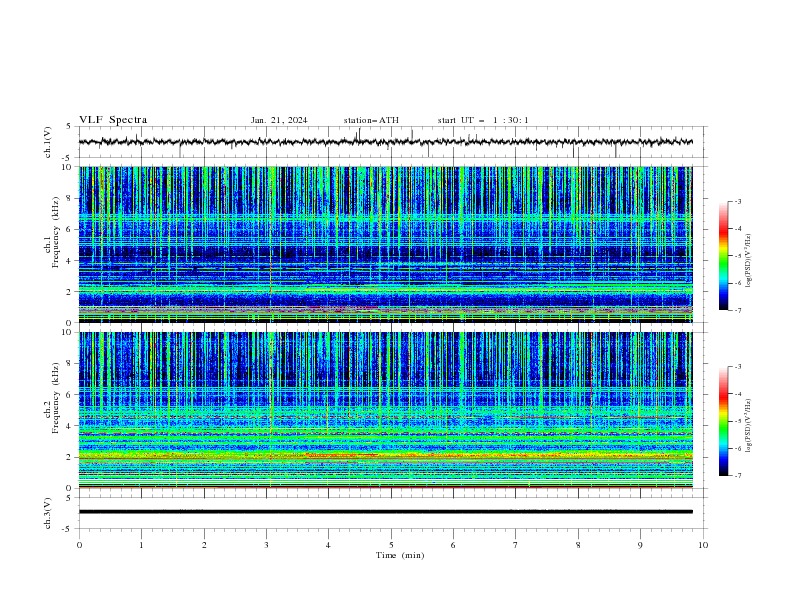The image size is (792, 612).
Task: Click the time axis tick label "9"
Action: 640,545
